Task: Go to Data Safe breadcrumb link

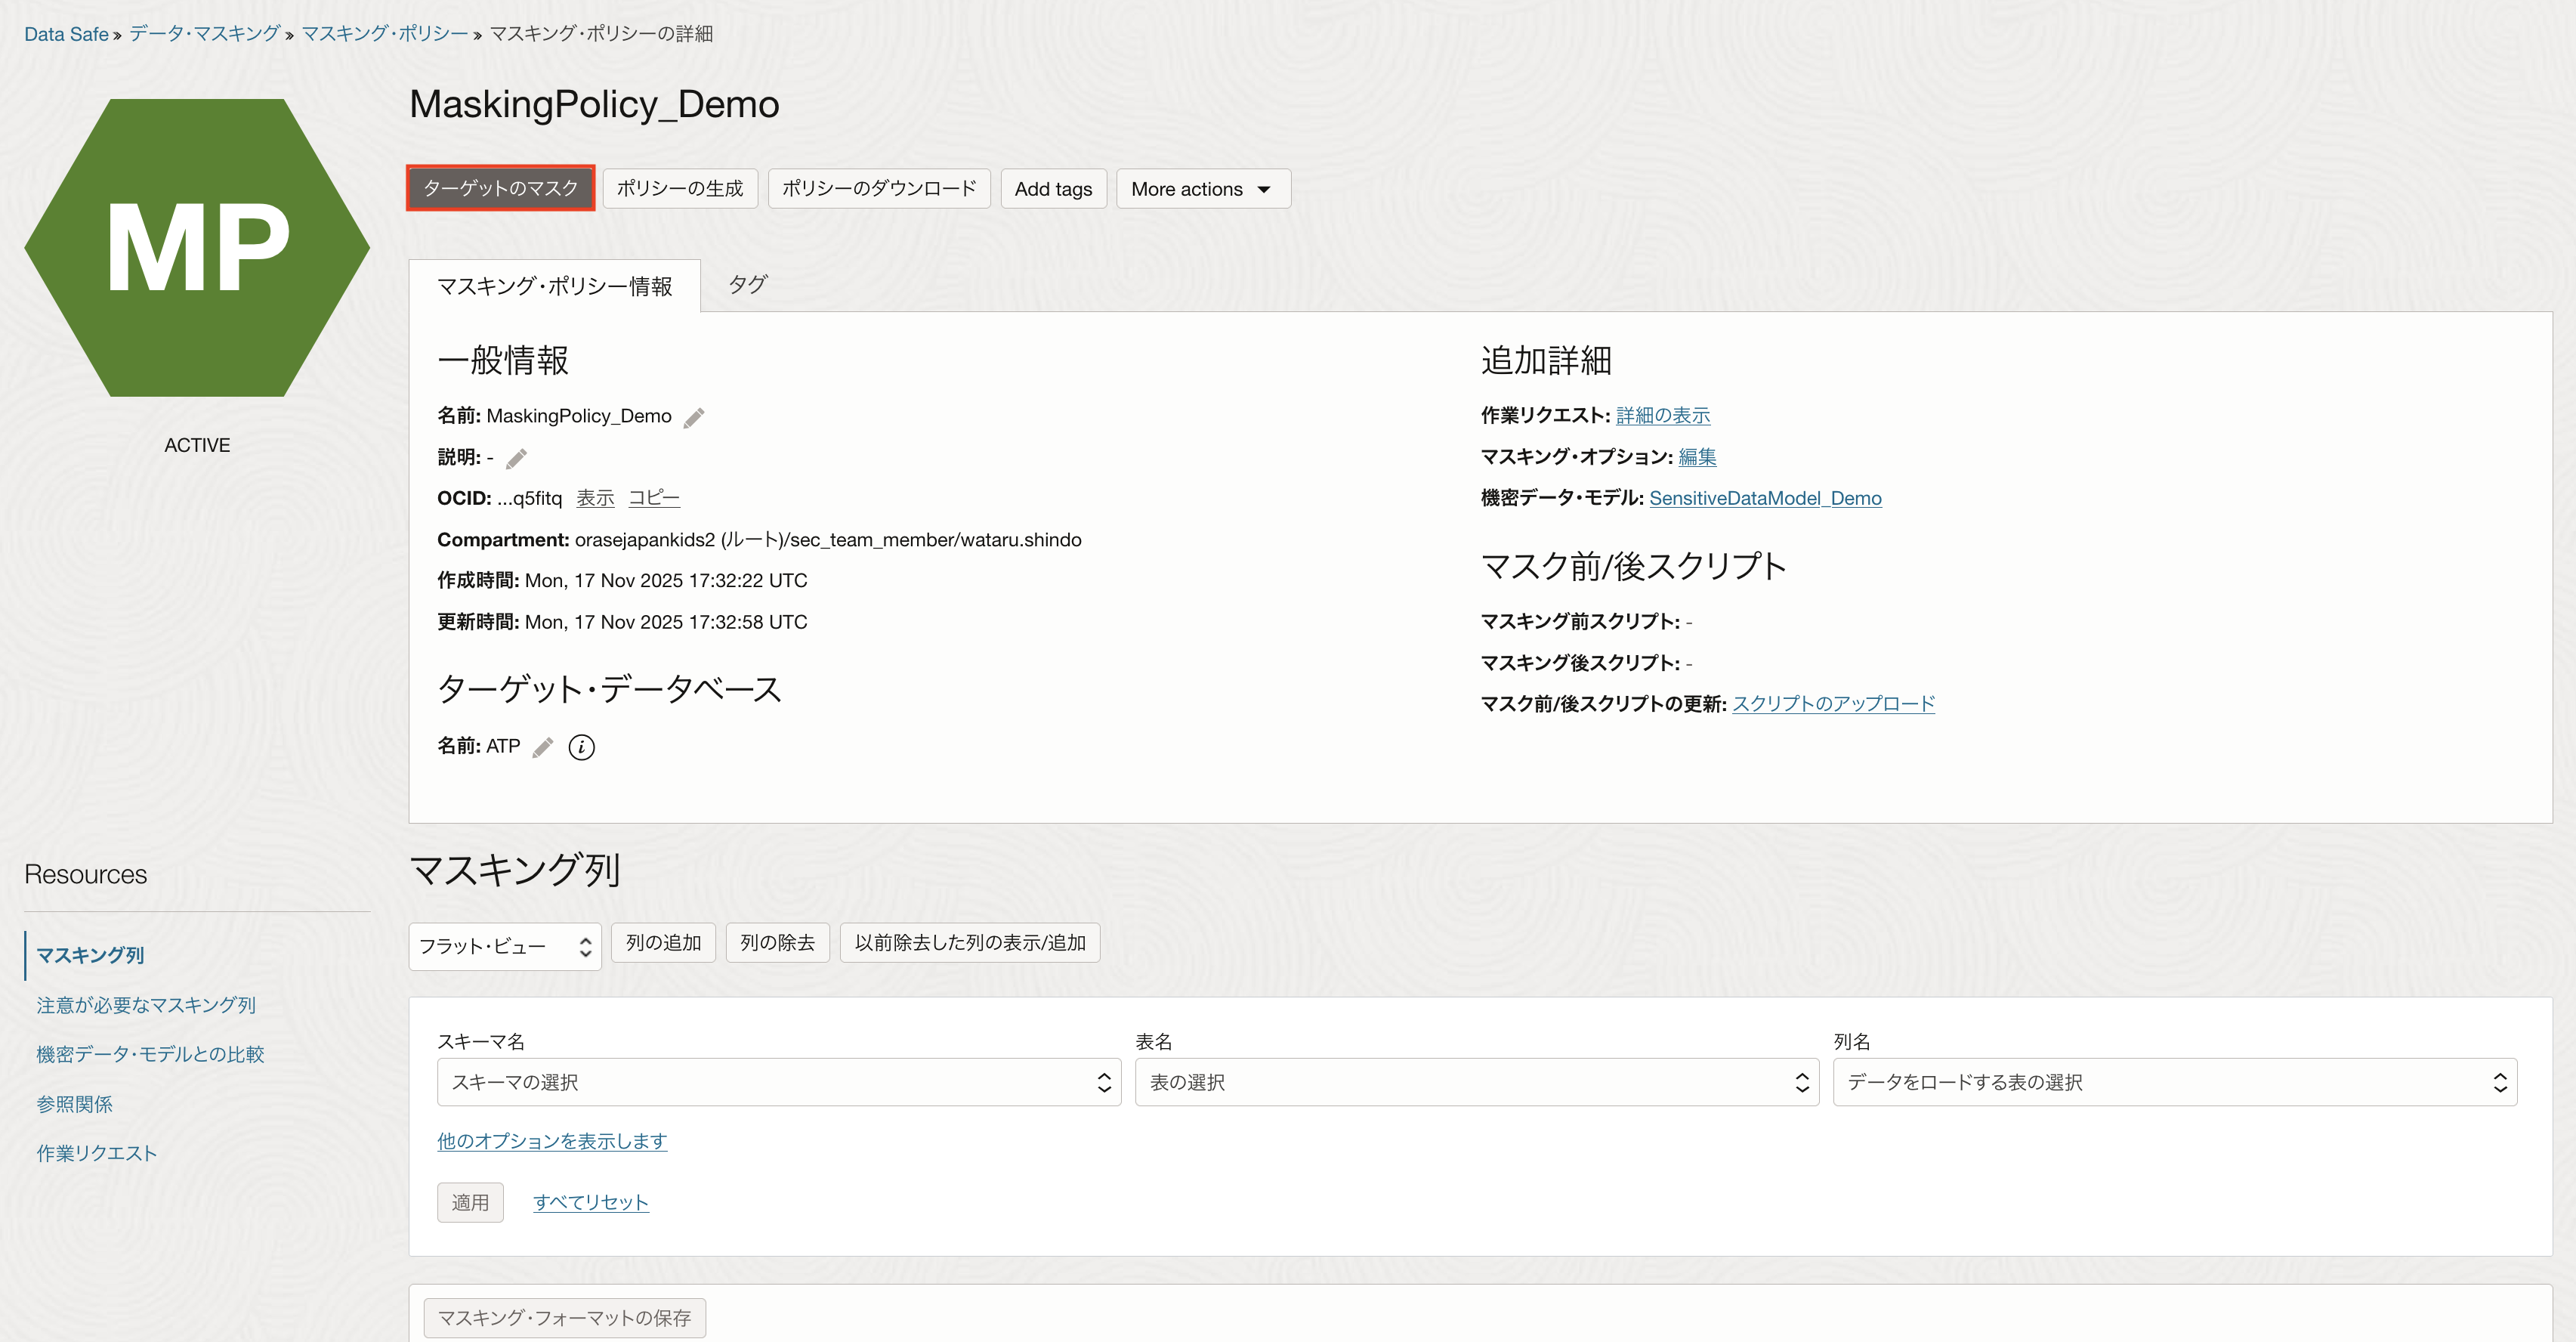Action: 66,34
